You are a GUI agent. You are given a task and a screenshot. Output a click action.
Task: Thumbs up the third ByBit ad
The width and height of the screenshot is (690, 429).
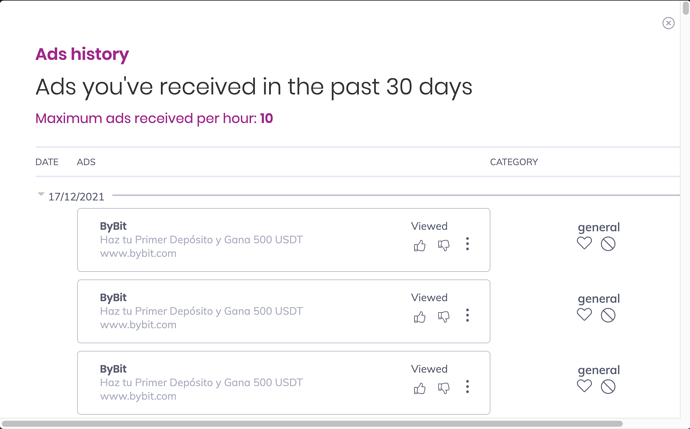[x=420, y=388]
